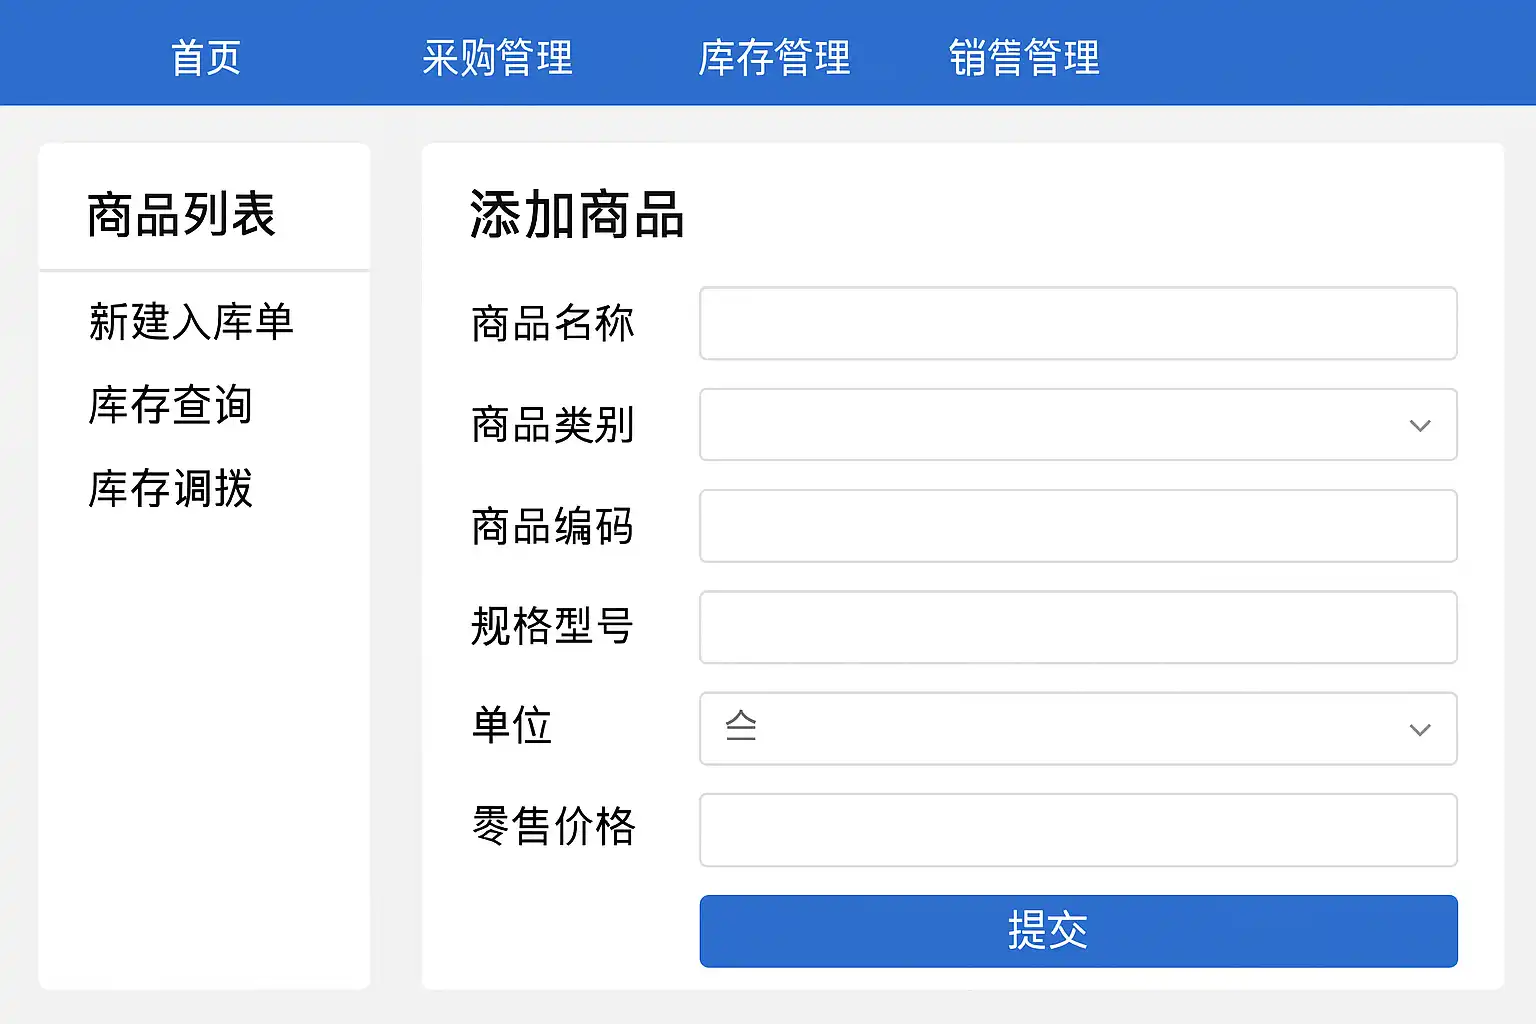Open the 库存调拨 sidebar entry

click(x=170, y=489)
